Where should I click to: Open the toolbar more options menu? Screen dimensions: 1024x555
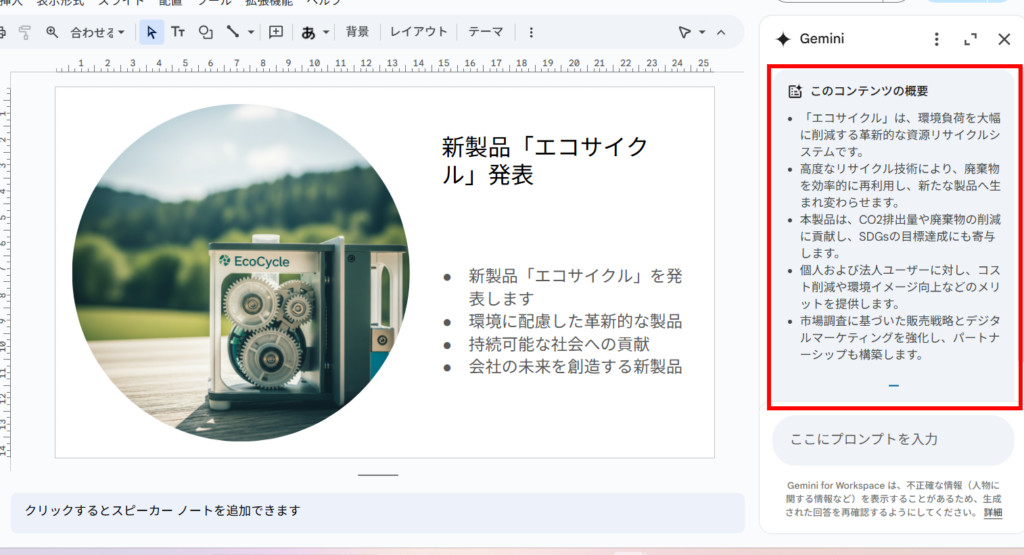pos(531,32)
